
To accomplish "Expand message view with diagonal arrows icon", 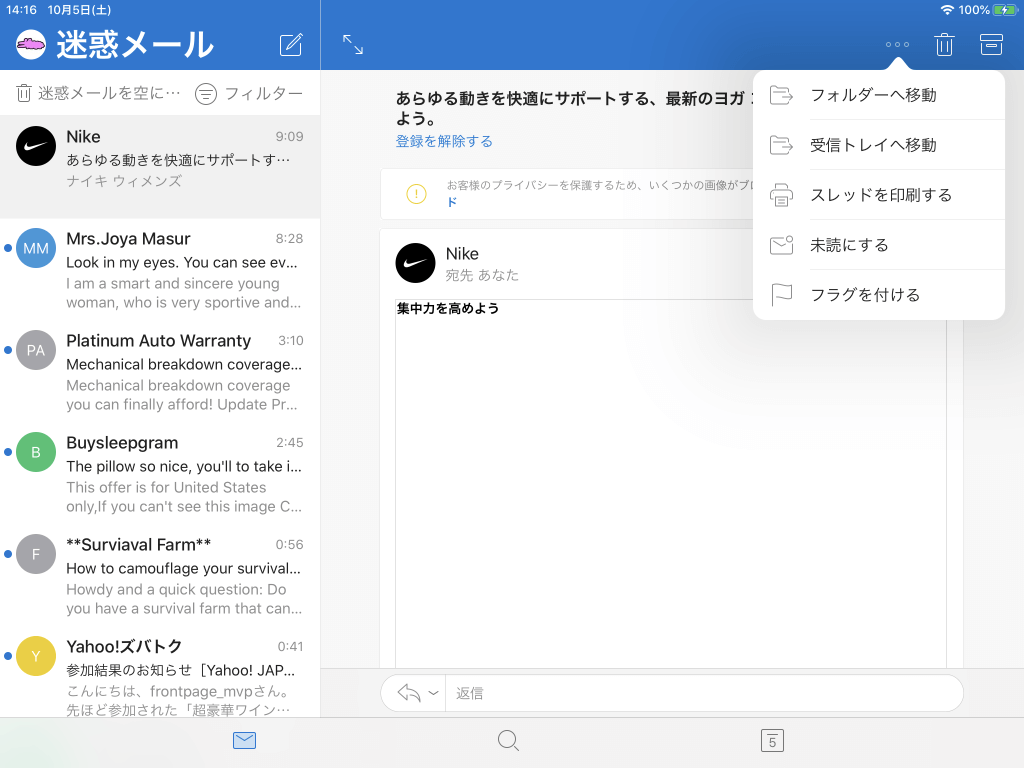I will point(353,44).
